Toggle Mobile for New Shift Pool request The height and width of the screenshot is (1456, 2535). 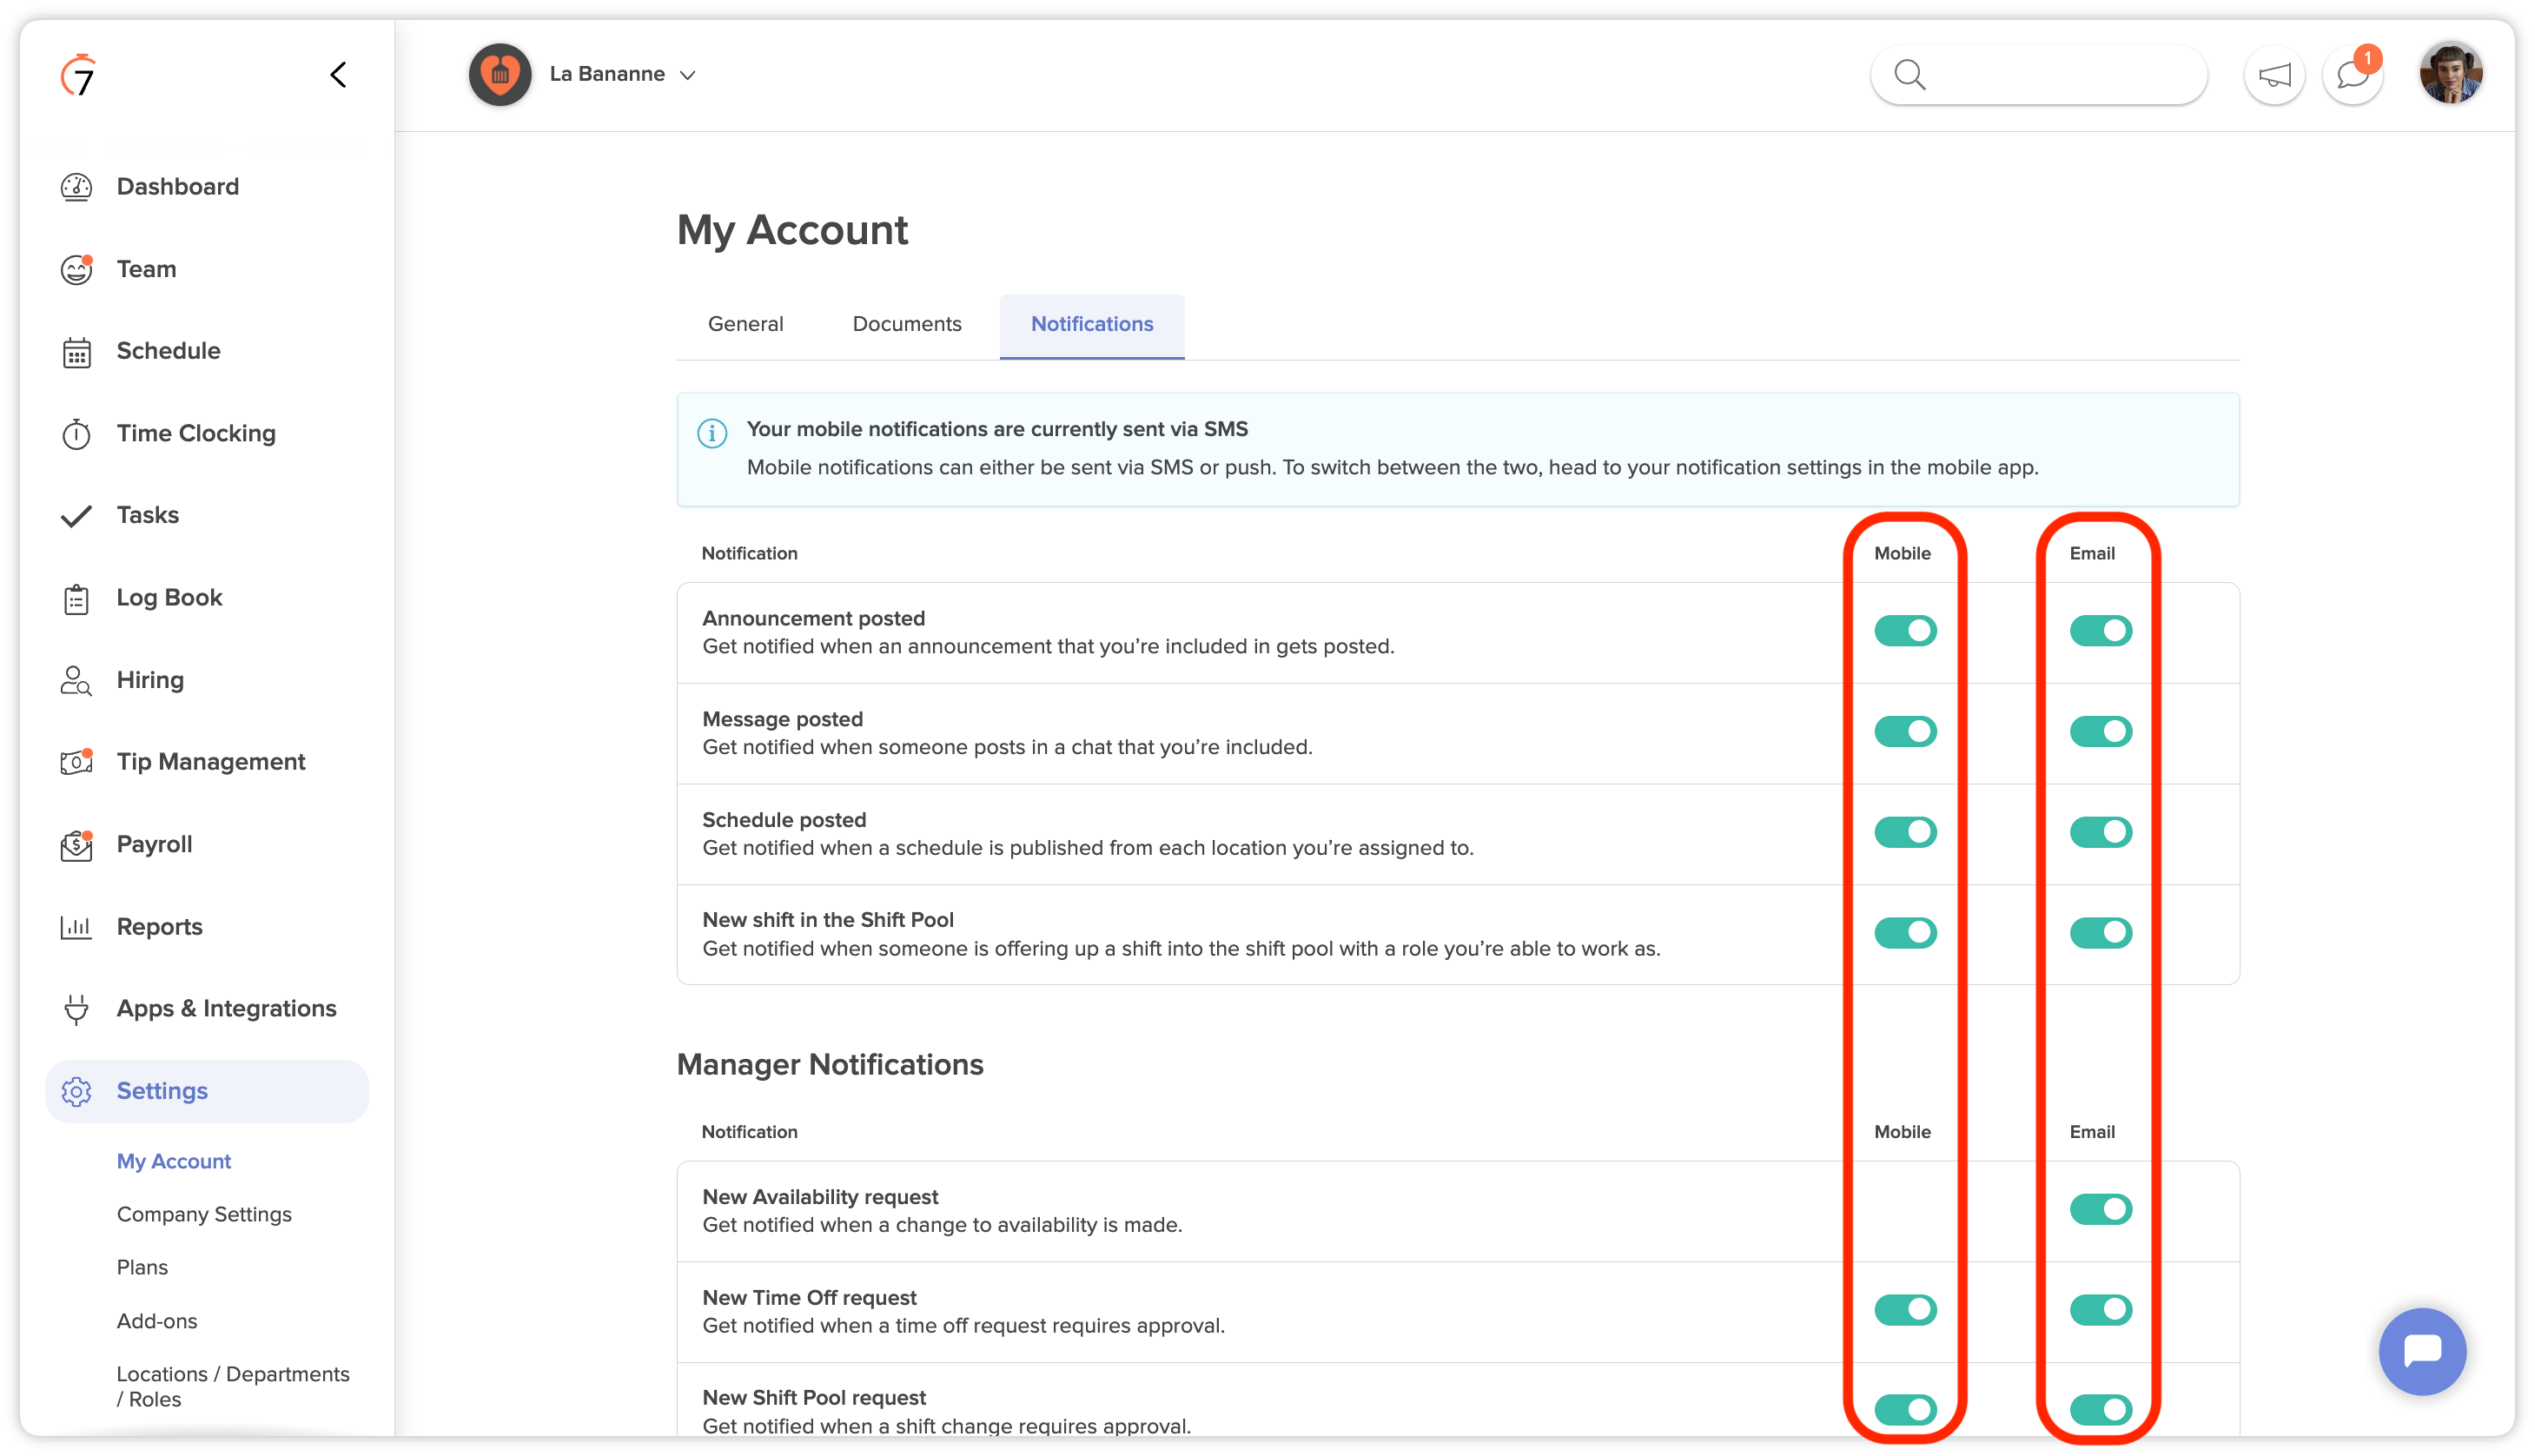click(1905, 1410)
